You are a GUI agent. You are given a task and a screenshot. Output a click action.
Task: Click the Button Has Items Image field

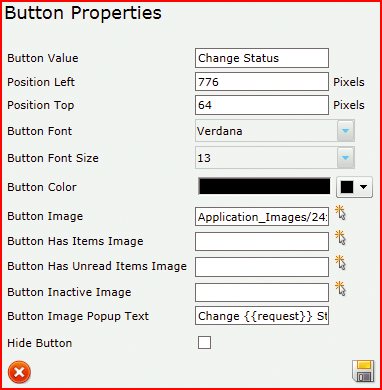262,241
